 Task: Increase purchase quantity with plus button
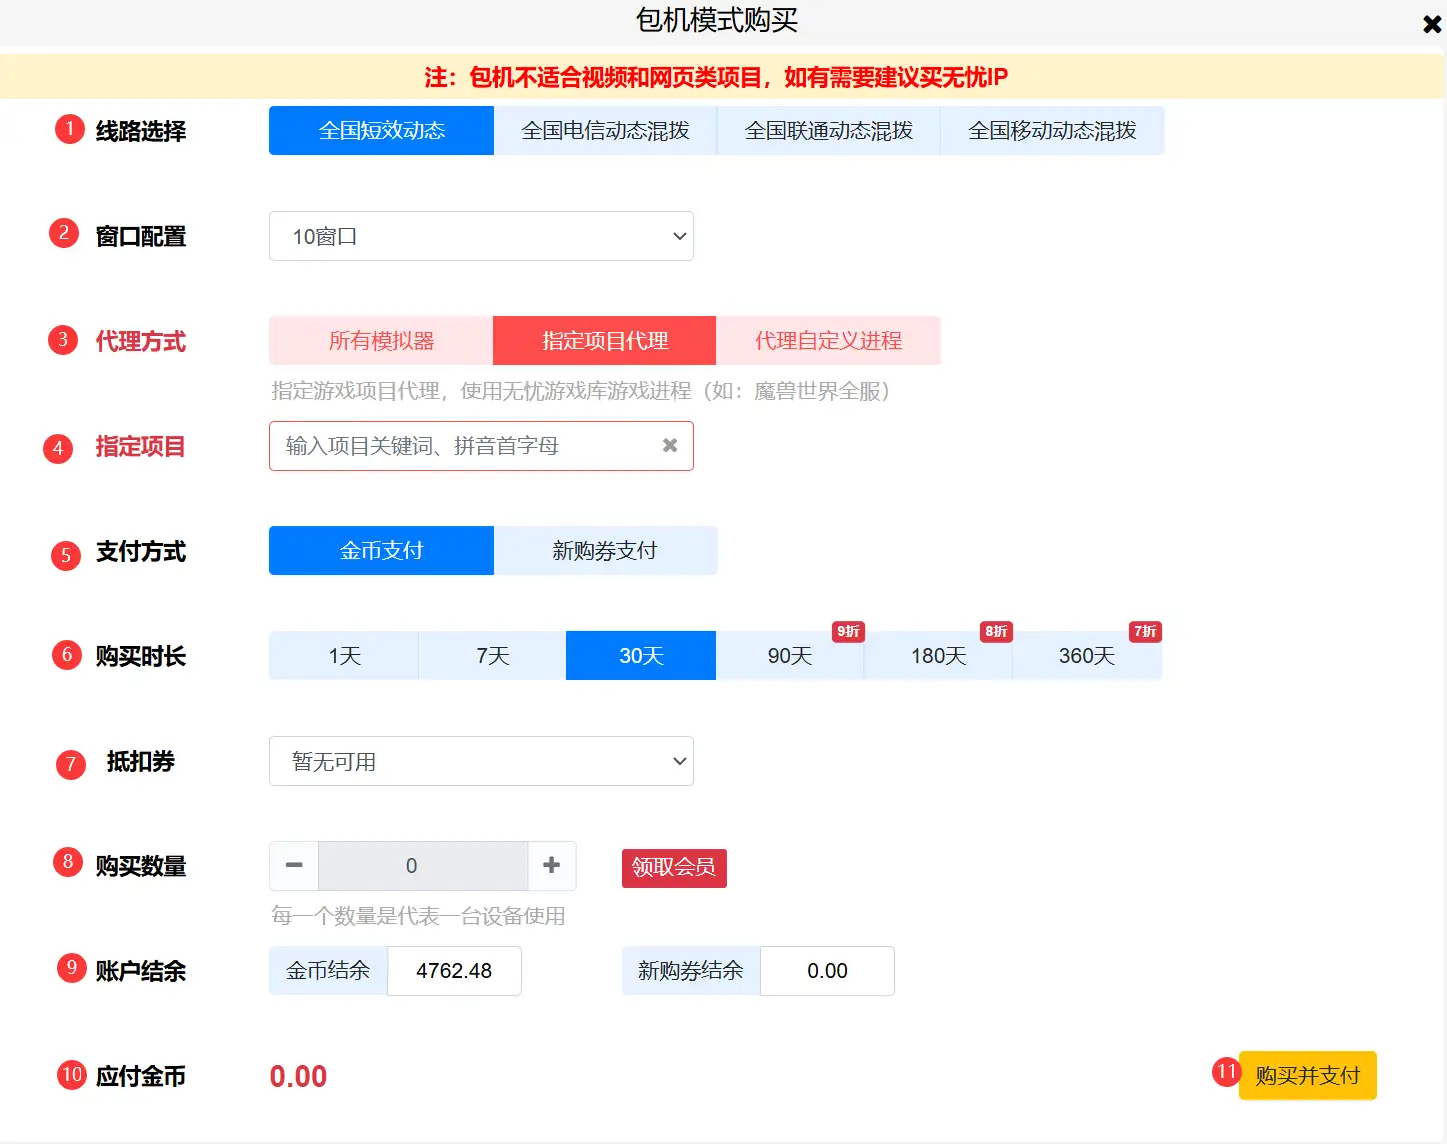coord(551,866)
